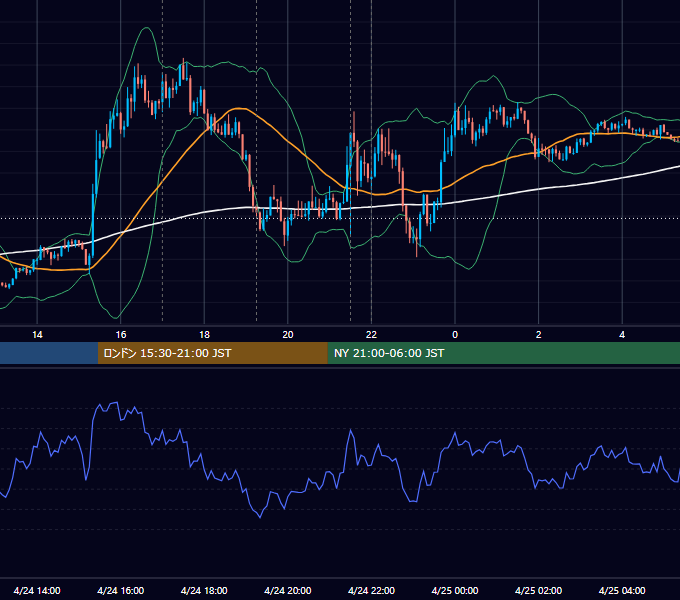Click the 14 hour axis label
This screenshot has width=680, height=600.
tap(37, 335)
